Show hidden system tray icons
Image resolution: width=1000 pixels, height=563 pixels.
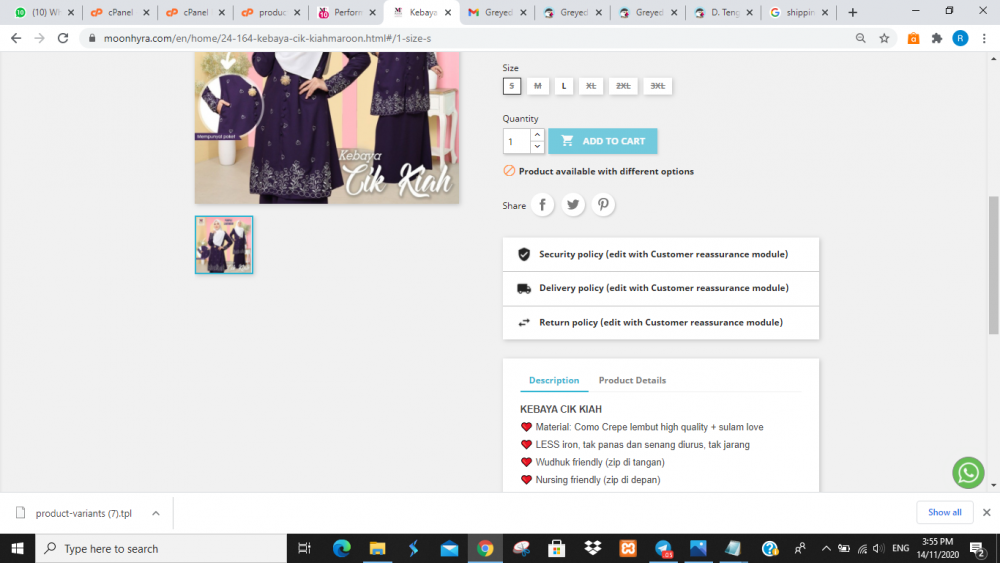point(826,548)
